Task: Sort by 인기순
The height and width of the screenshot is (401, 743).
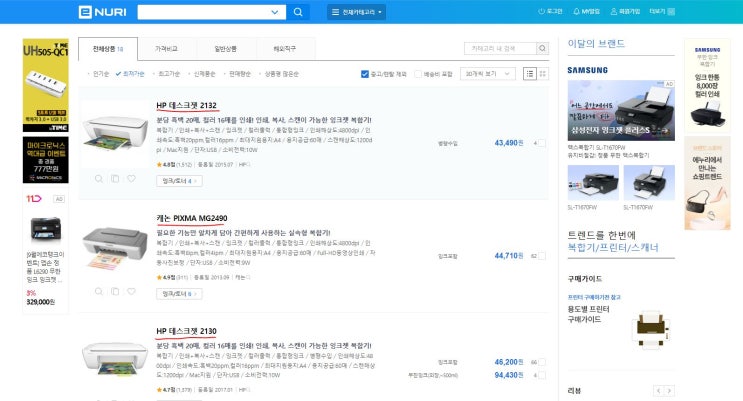Action: coord(99,74)
